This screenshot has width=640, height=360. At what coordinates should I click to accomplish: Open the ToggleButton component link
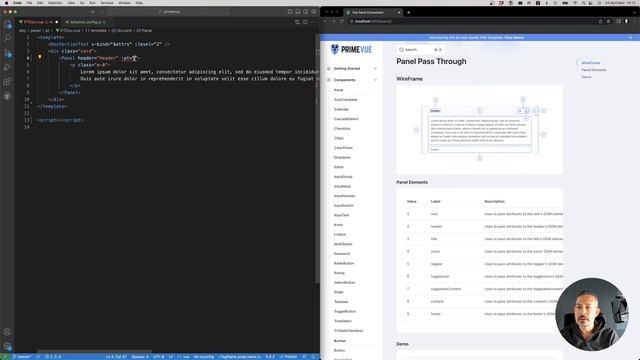click(x=345, y=311)
